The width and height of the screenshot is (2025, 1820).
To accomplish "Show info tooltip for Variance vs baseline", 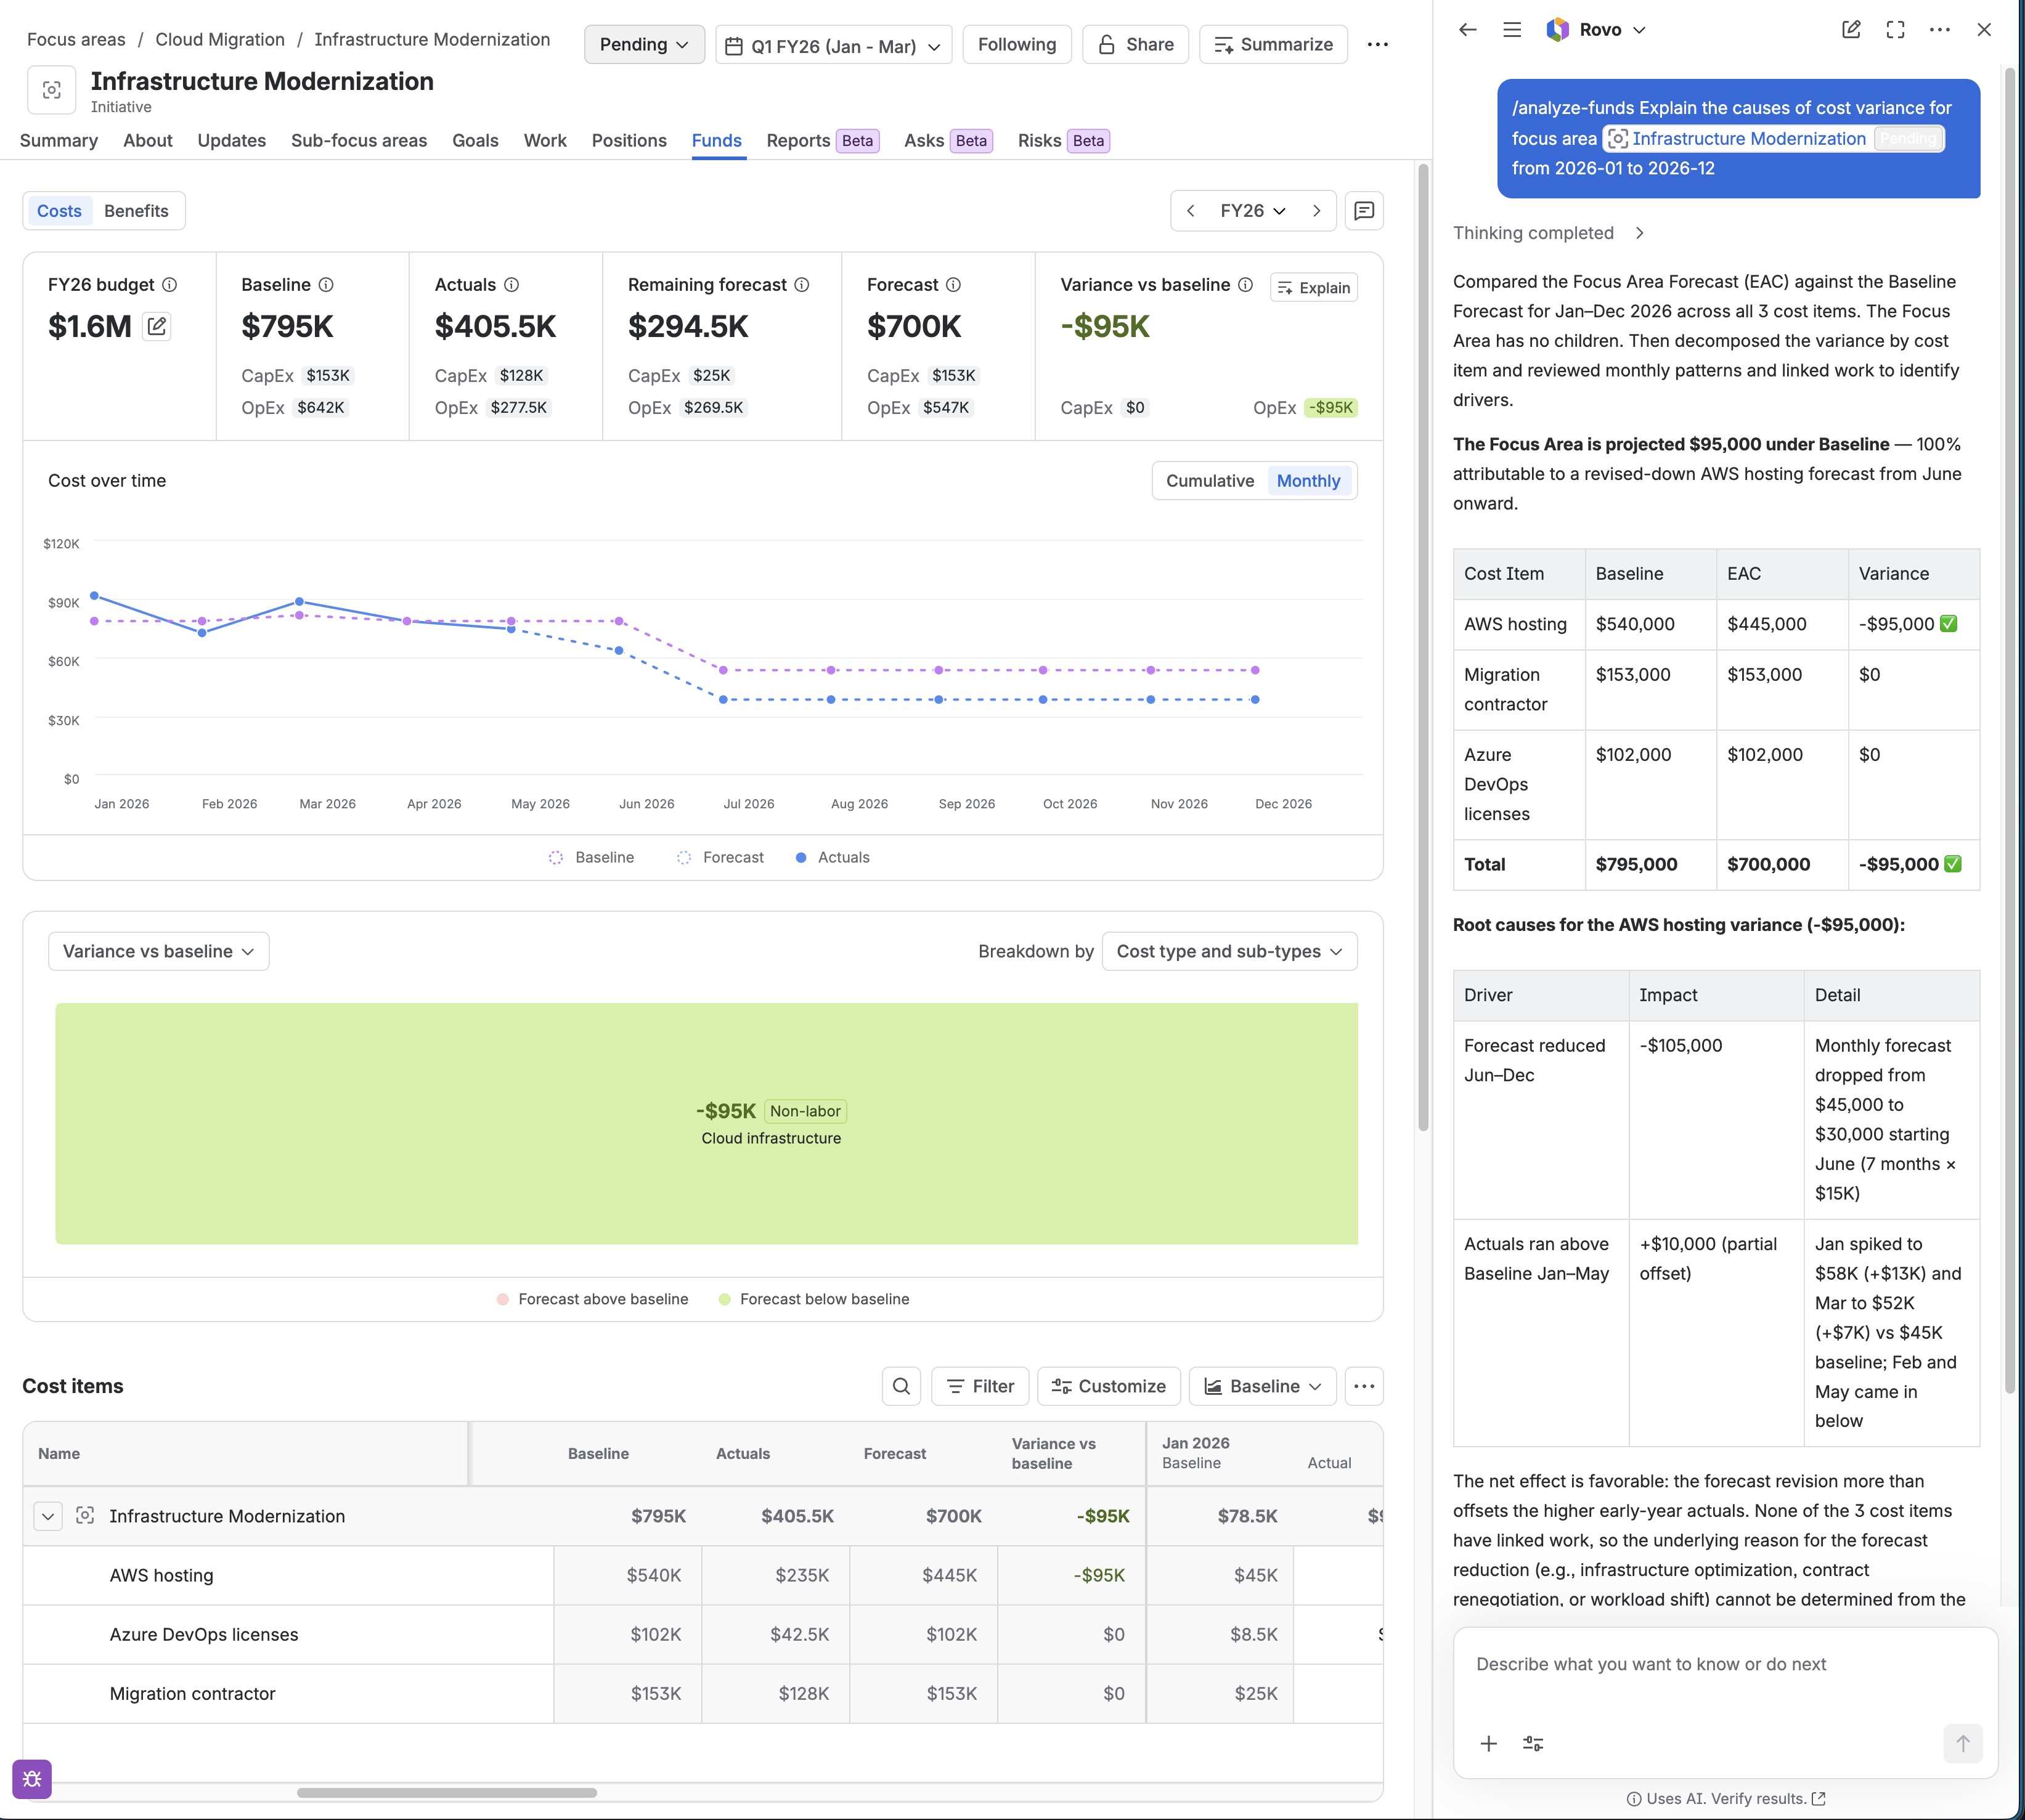I will click(1245, 285).
